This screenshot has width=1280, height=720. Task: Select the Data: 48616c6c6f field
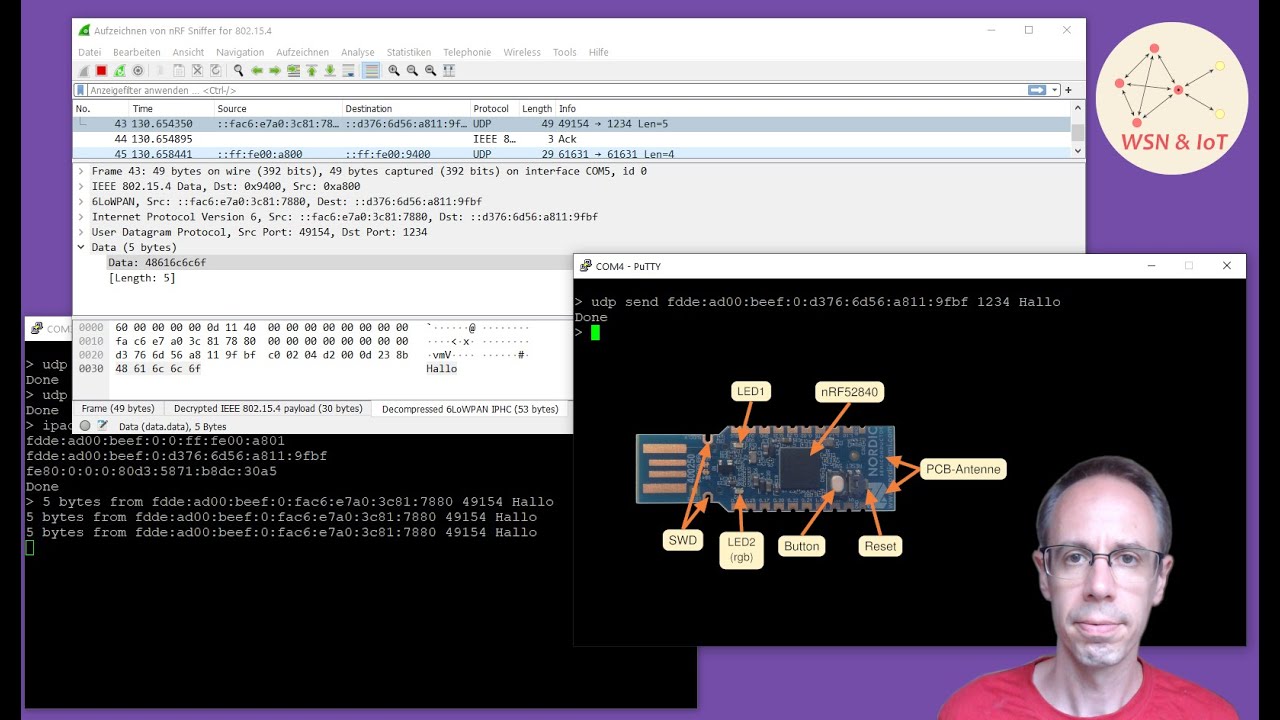pos(157,262)
